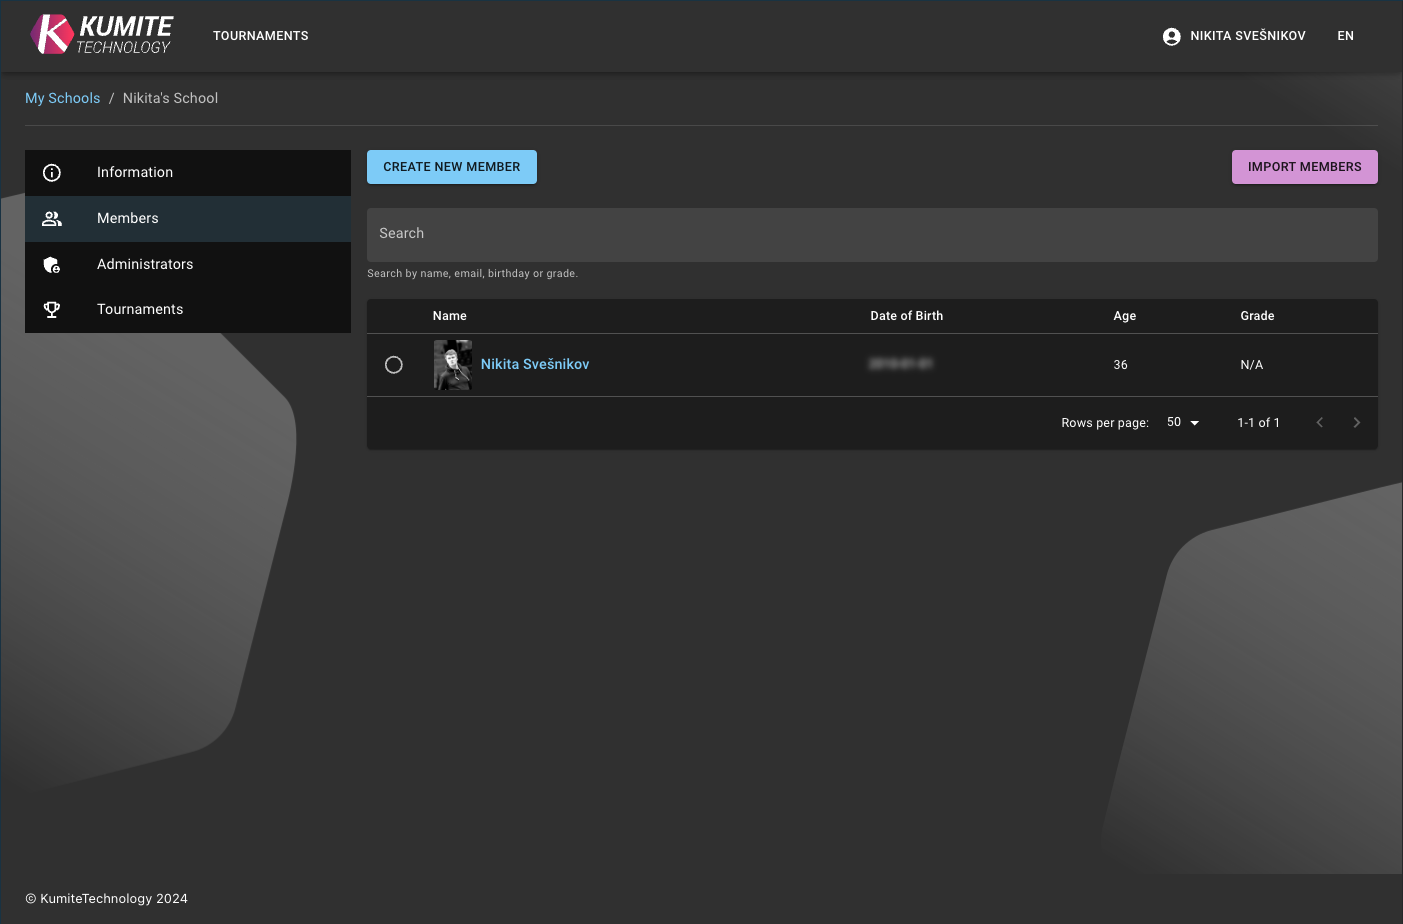Screen dimensions: 1403x924
Task: Open Tournaments in top navigation
Action: click(x=260, y=36)
